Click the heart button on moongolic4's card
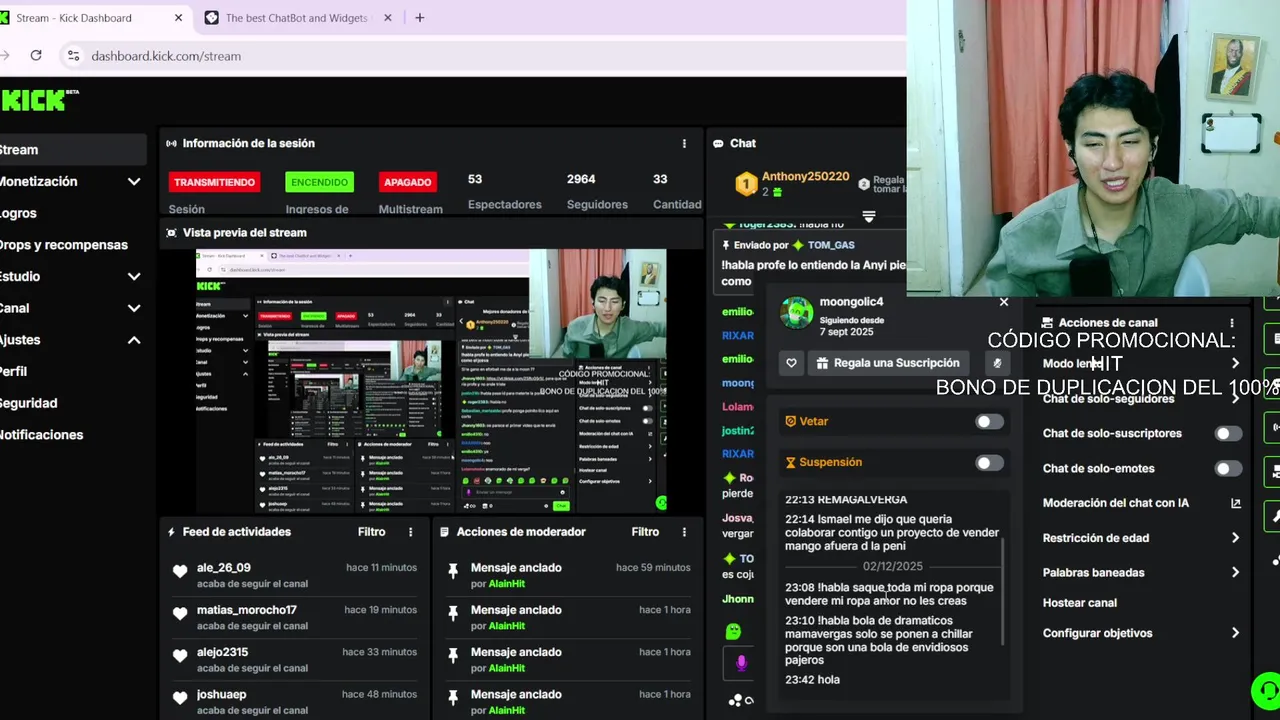Image resolution: width=1280 pixels, height=720 pixels. pos(791,363)
